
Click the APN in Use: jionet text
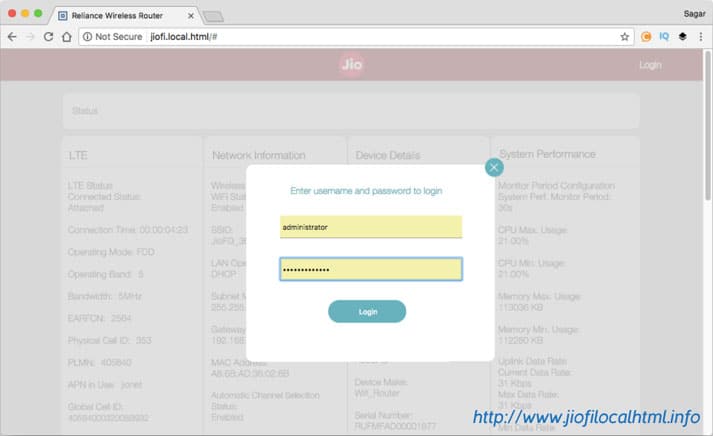(x=105, y=385)
